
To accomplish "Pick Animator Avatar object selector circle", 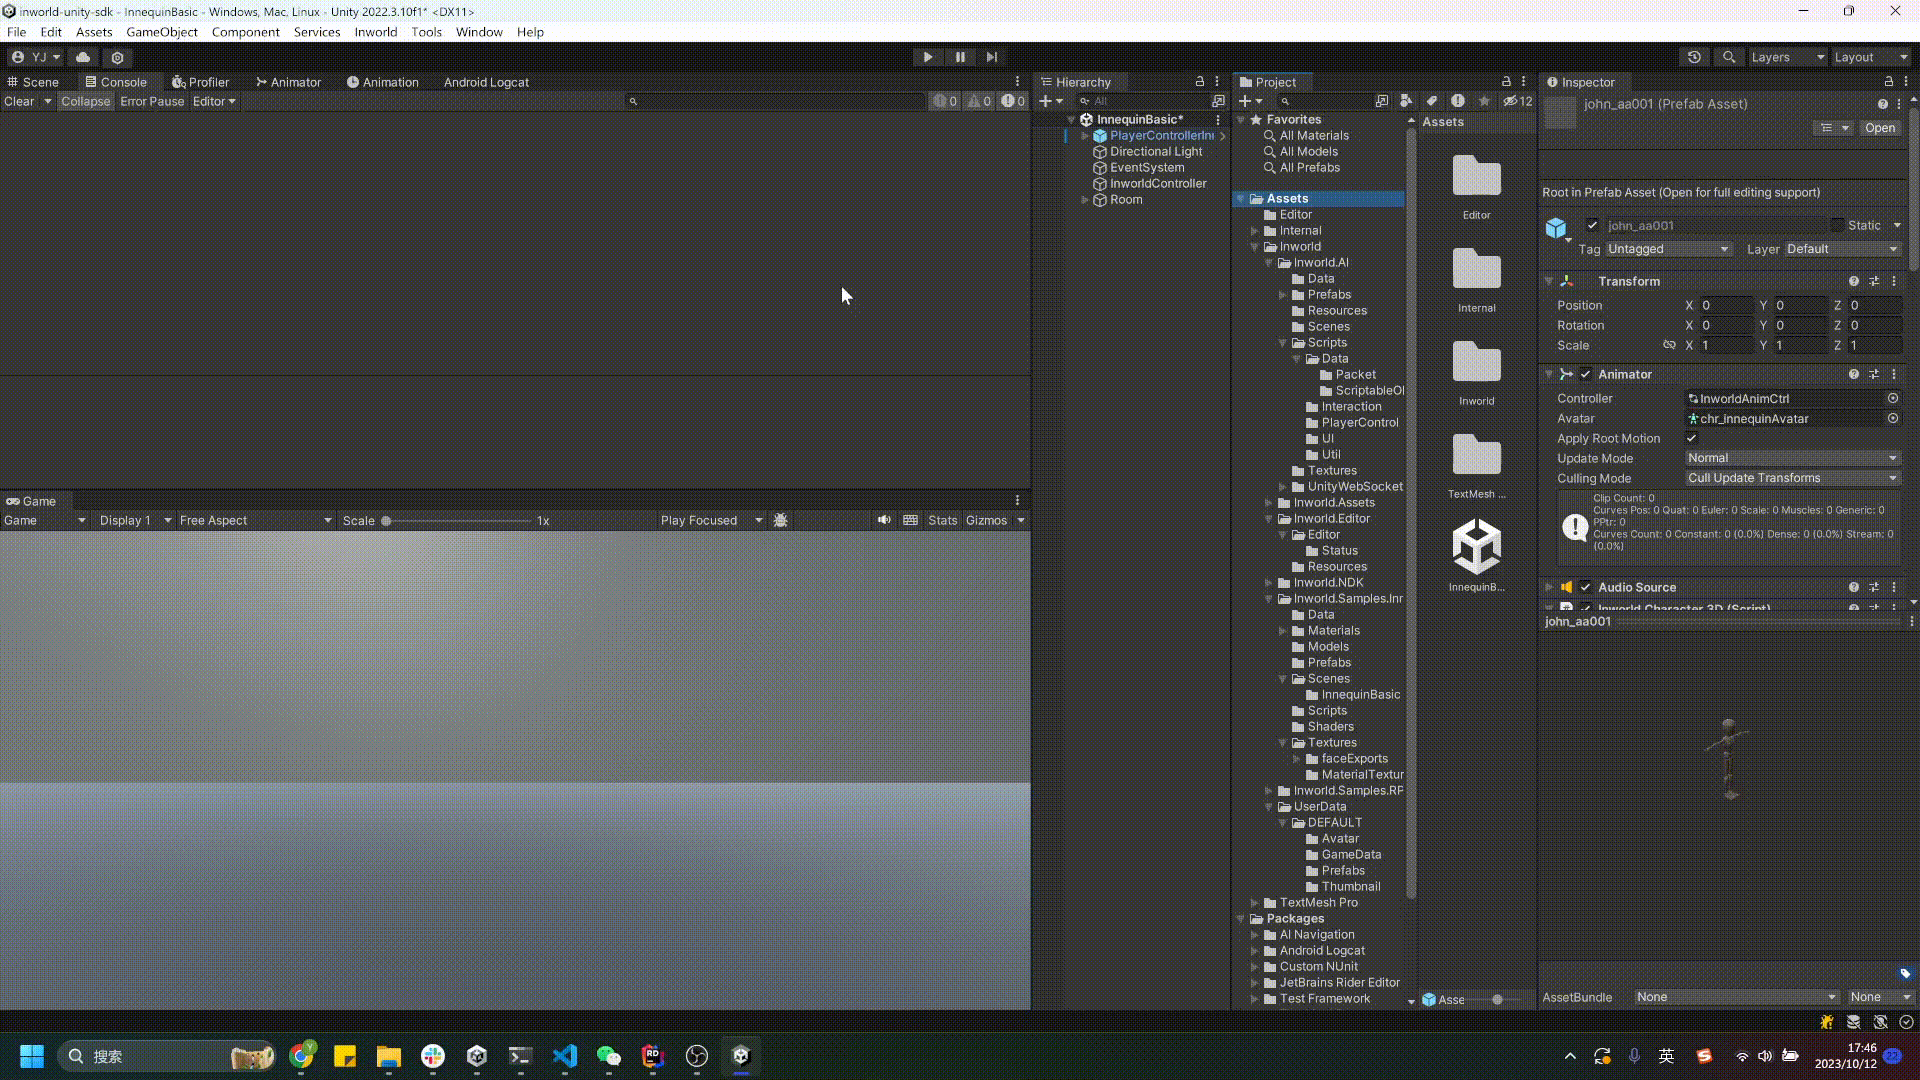I will (1893, 418).
